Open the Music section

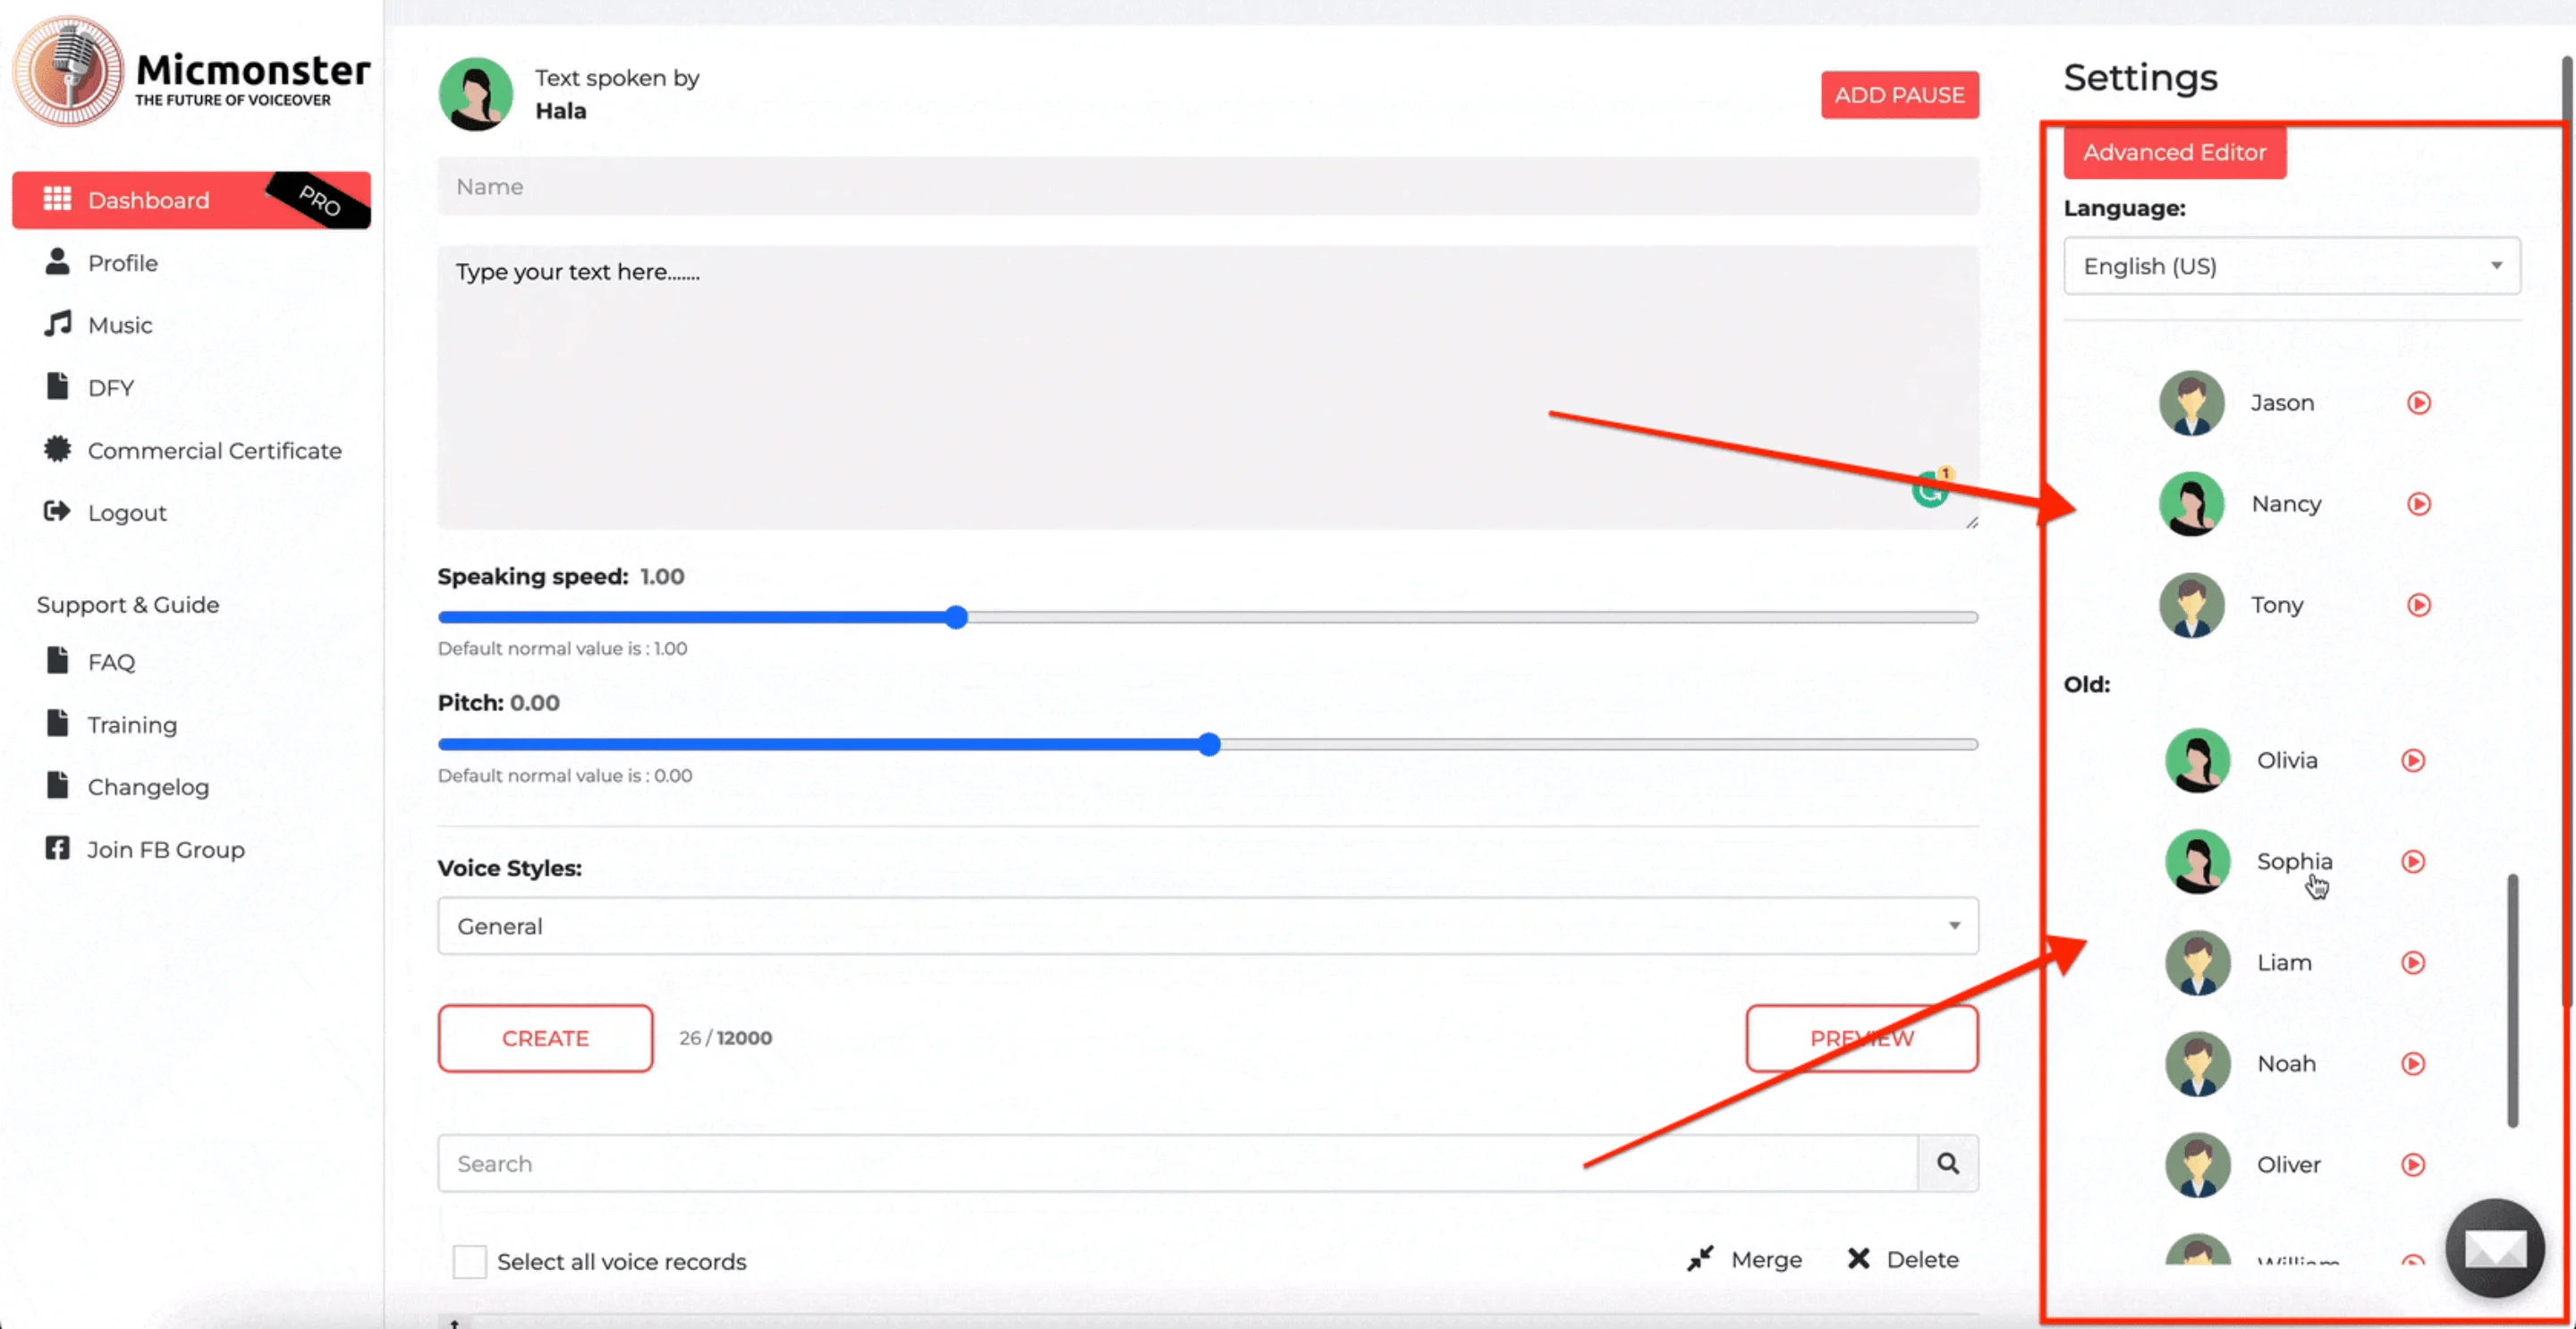120,325
